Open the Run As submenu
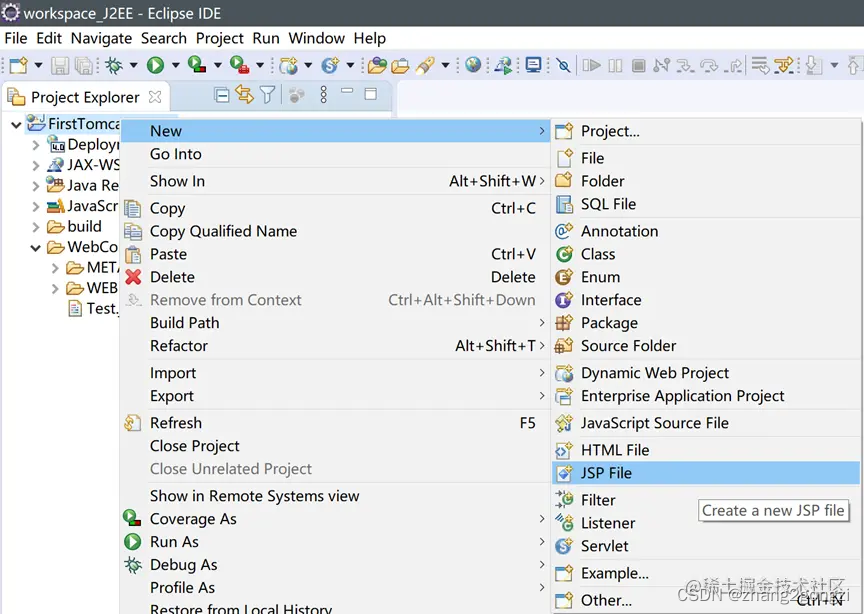Image resolution: width=864 pixels, height=614 pixels. click(x=335, y=542)
